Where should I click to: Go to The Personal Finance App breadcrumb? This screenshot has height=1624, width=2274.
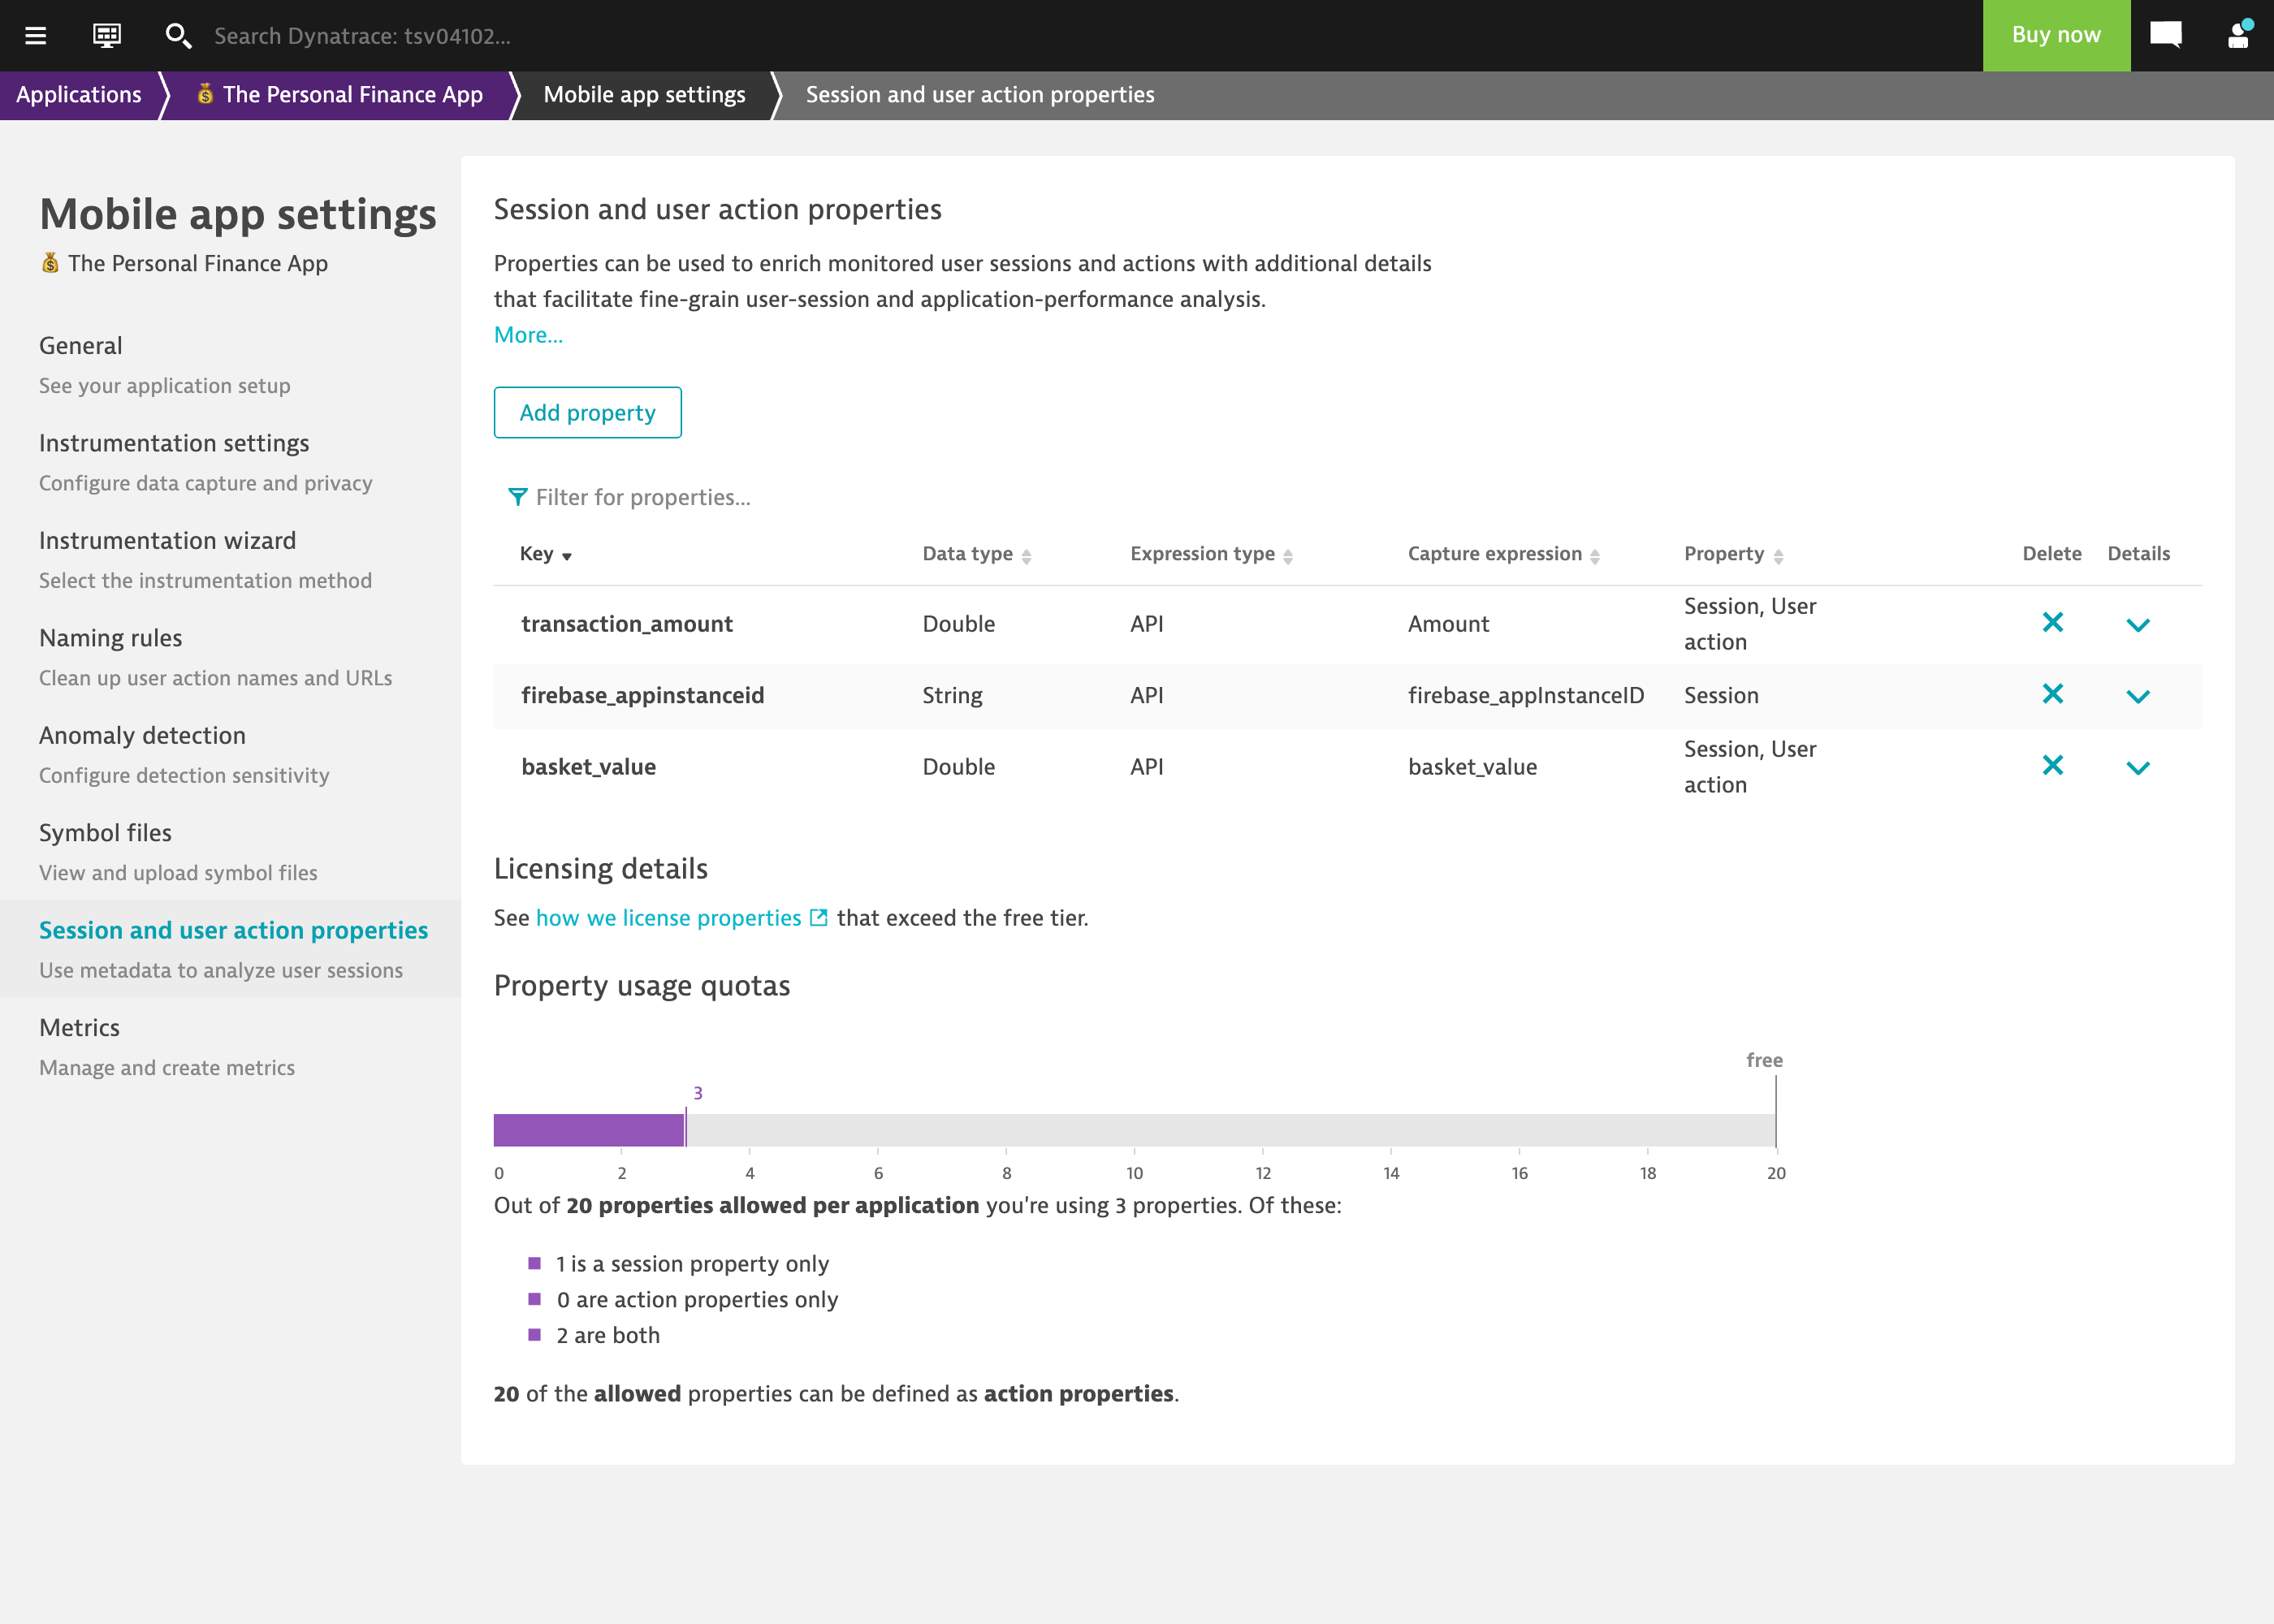click(x=340, y=95)
